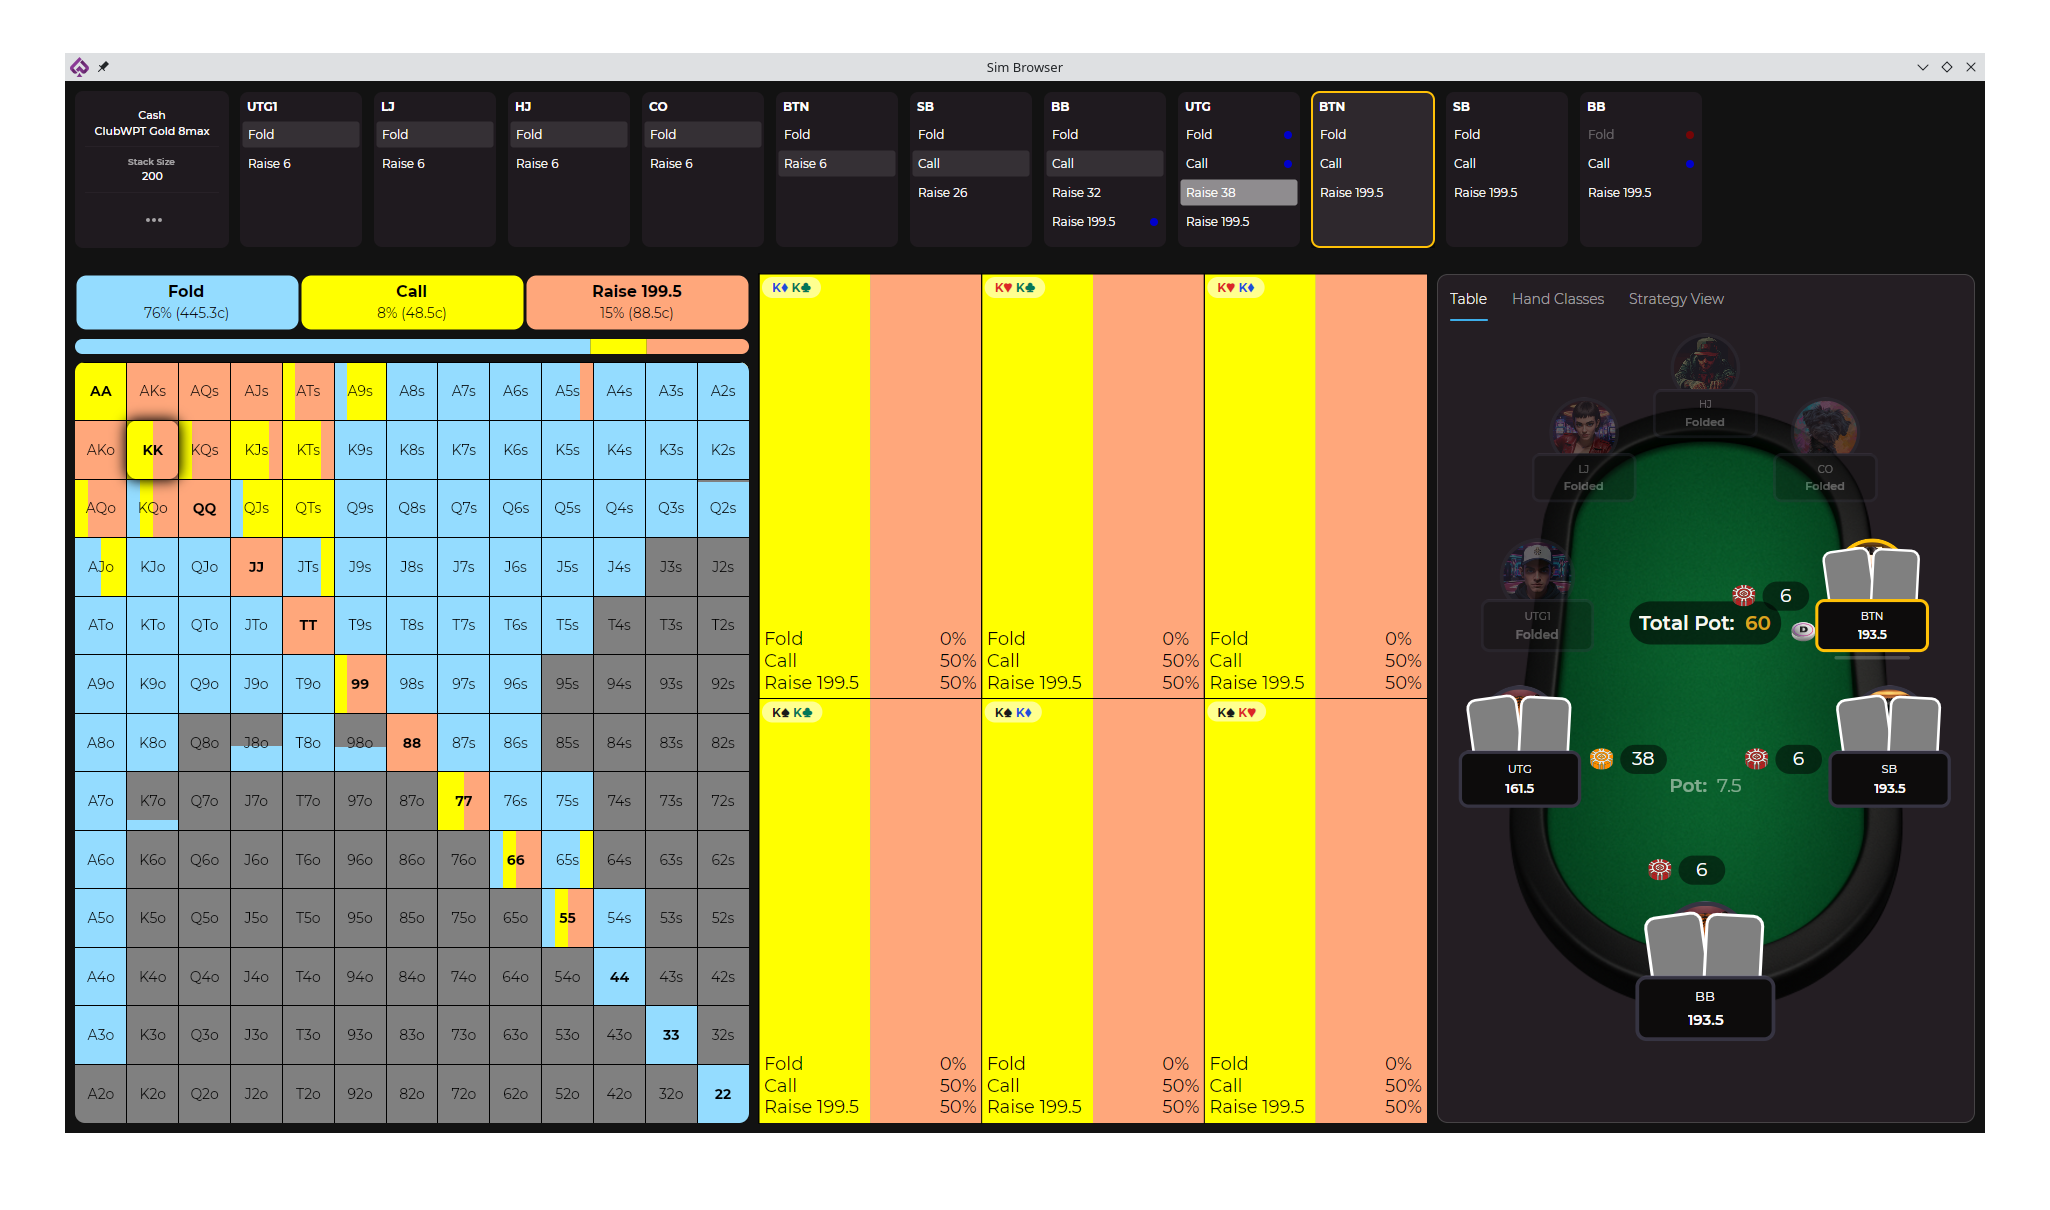Select BB Raise 199.5 with blue dot

click(1105, 221)
